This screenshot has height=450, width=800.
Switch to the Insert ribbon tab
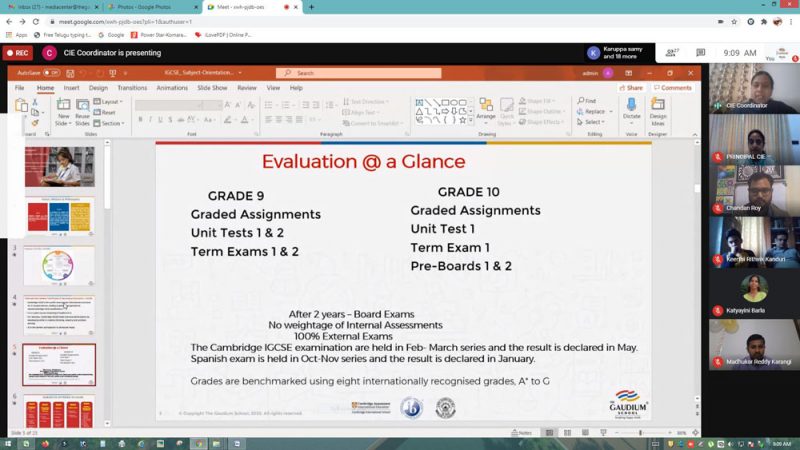[71, 88]
